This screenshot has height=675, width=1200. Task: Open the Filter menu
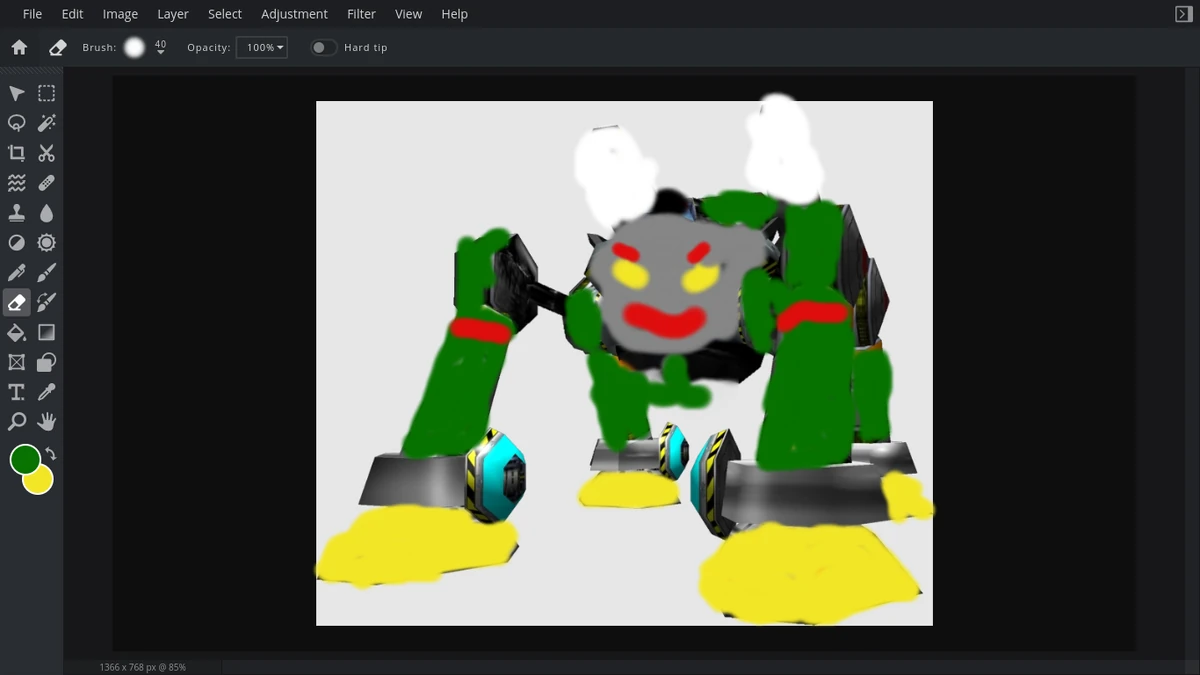pos(361,13)
